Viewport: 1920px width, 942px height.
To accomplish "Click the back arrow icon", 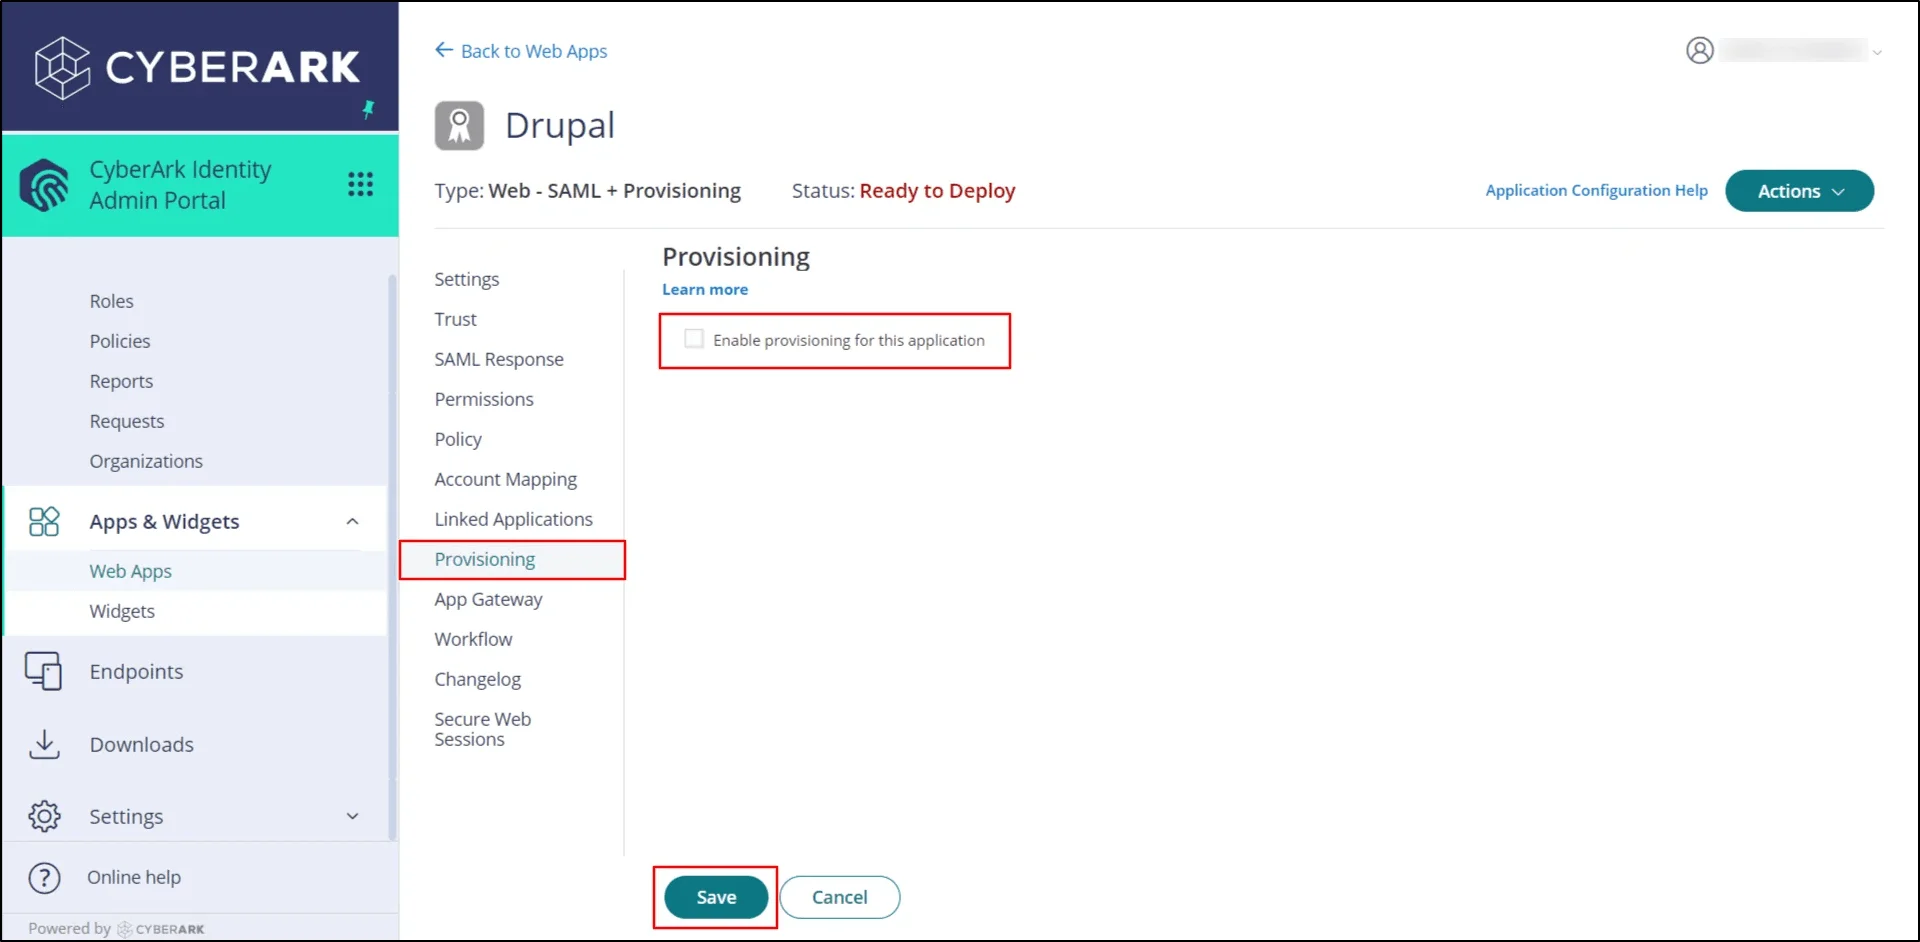I will pyautogui.click(x=444, y=50).
